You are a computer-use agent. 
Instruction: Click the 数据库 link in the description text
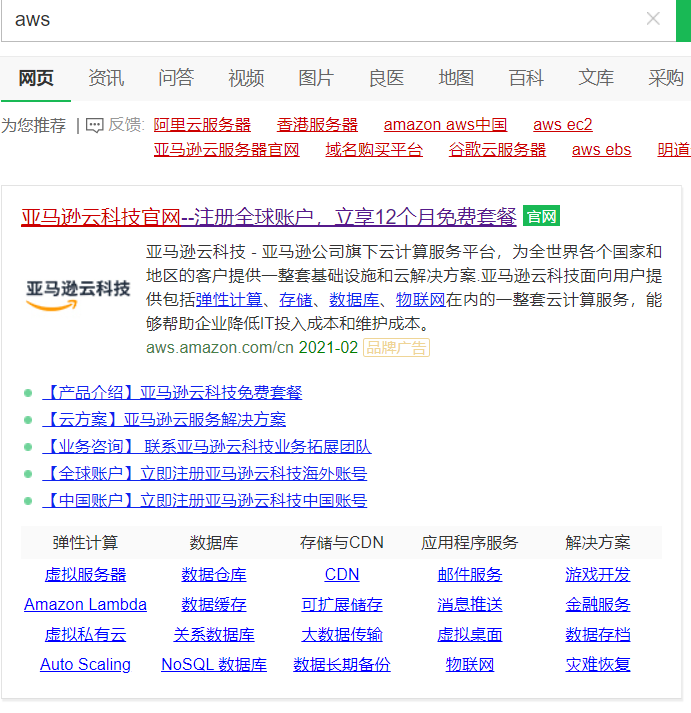(x=354, y=300)
